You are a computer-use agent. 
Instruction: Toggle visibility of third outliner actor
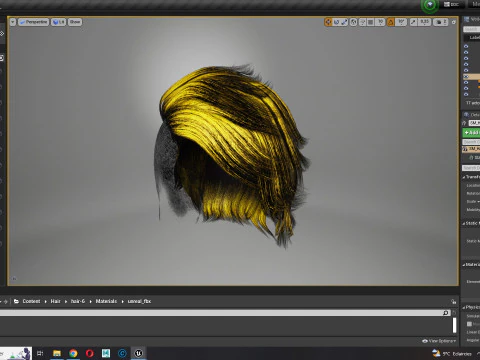466,58
